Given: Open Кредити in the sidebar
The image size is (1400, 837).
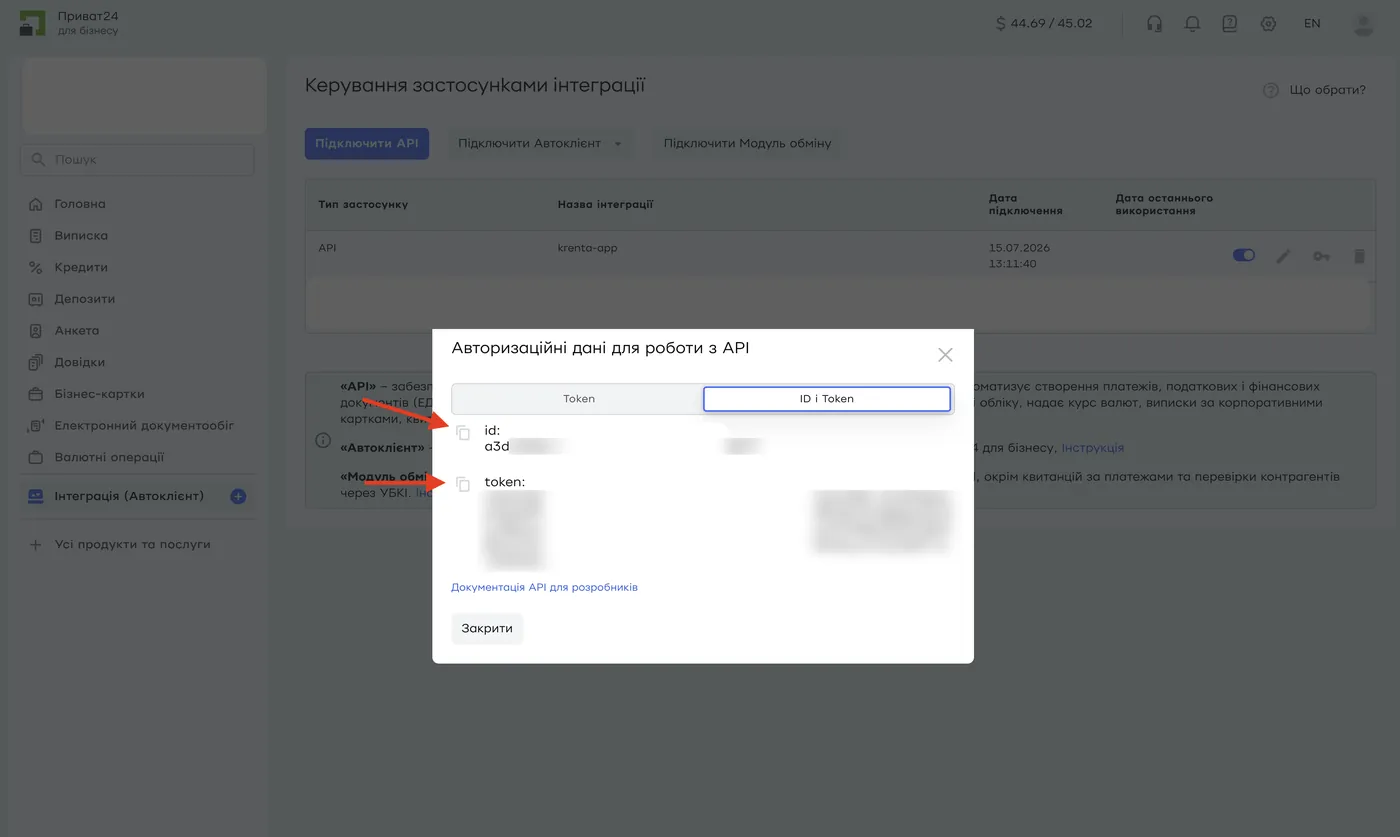Looking at the screenshot, I should pyautogui.click(x=81, y=267).
